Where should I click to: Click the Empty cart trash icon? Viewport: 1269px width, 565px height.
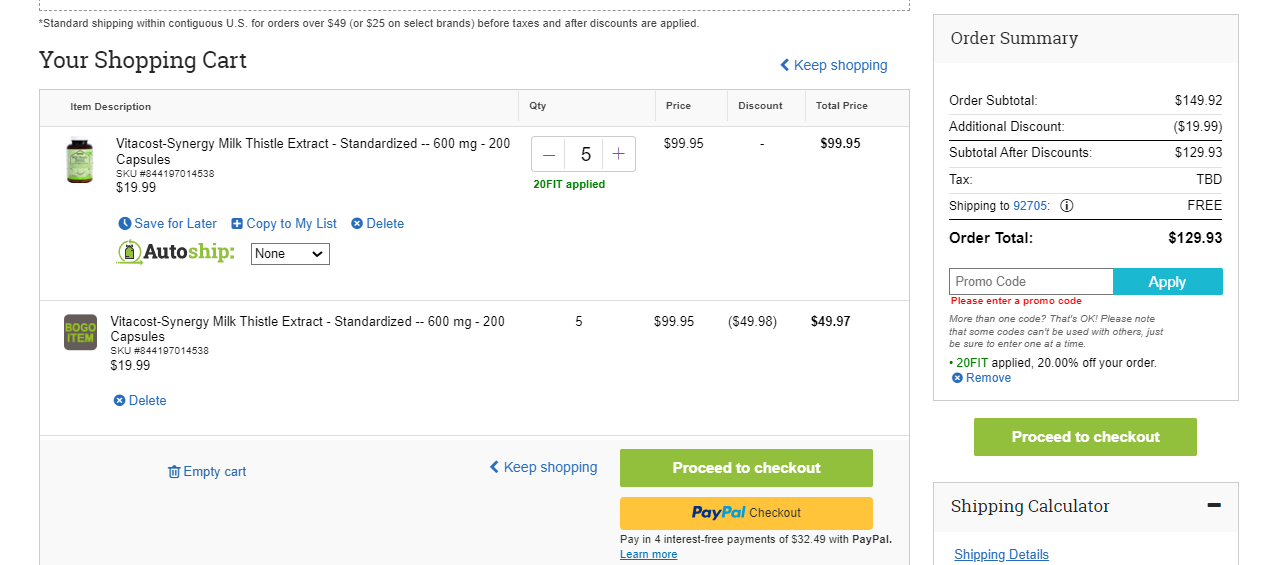[174, 472]
